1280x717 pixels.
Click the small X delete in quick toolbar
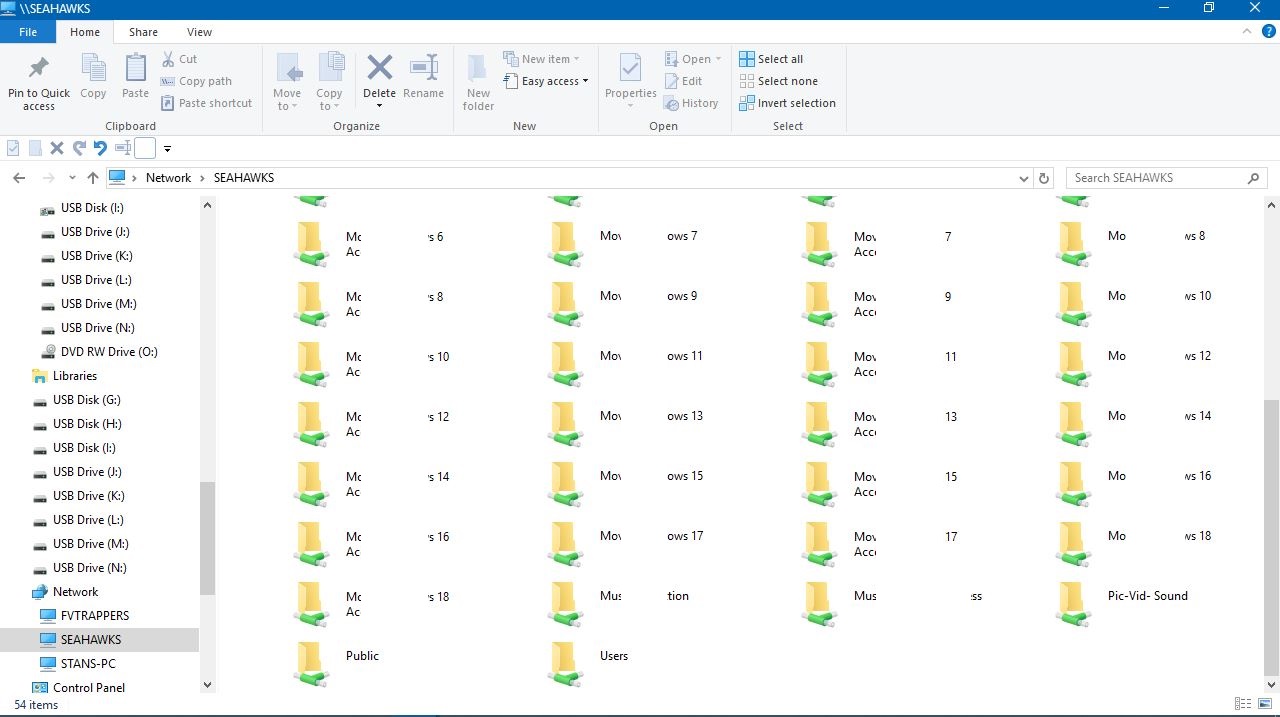point(57,148)
